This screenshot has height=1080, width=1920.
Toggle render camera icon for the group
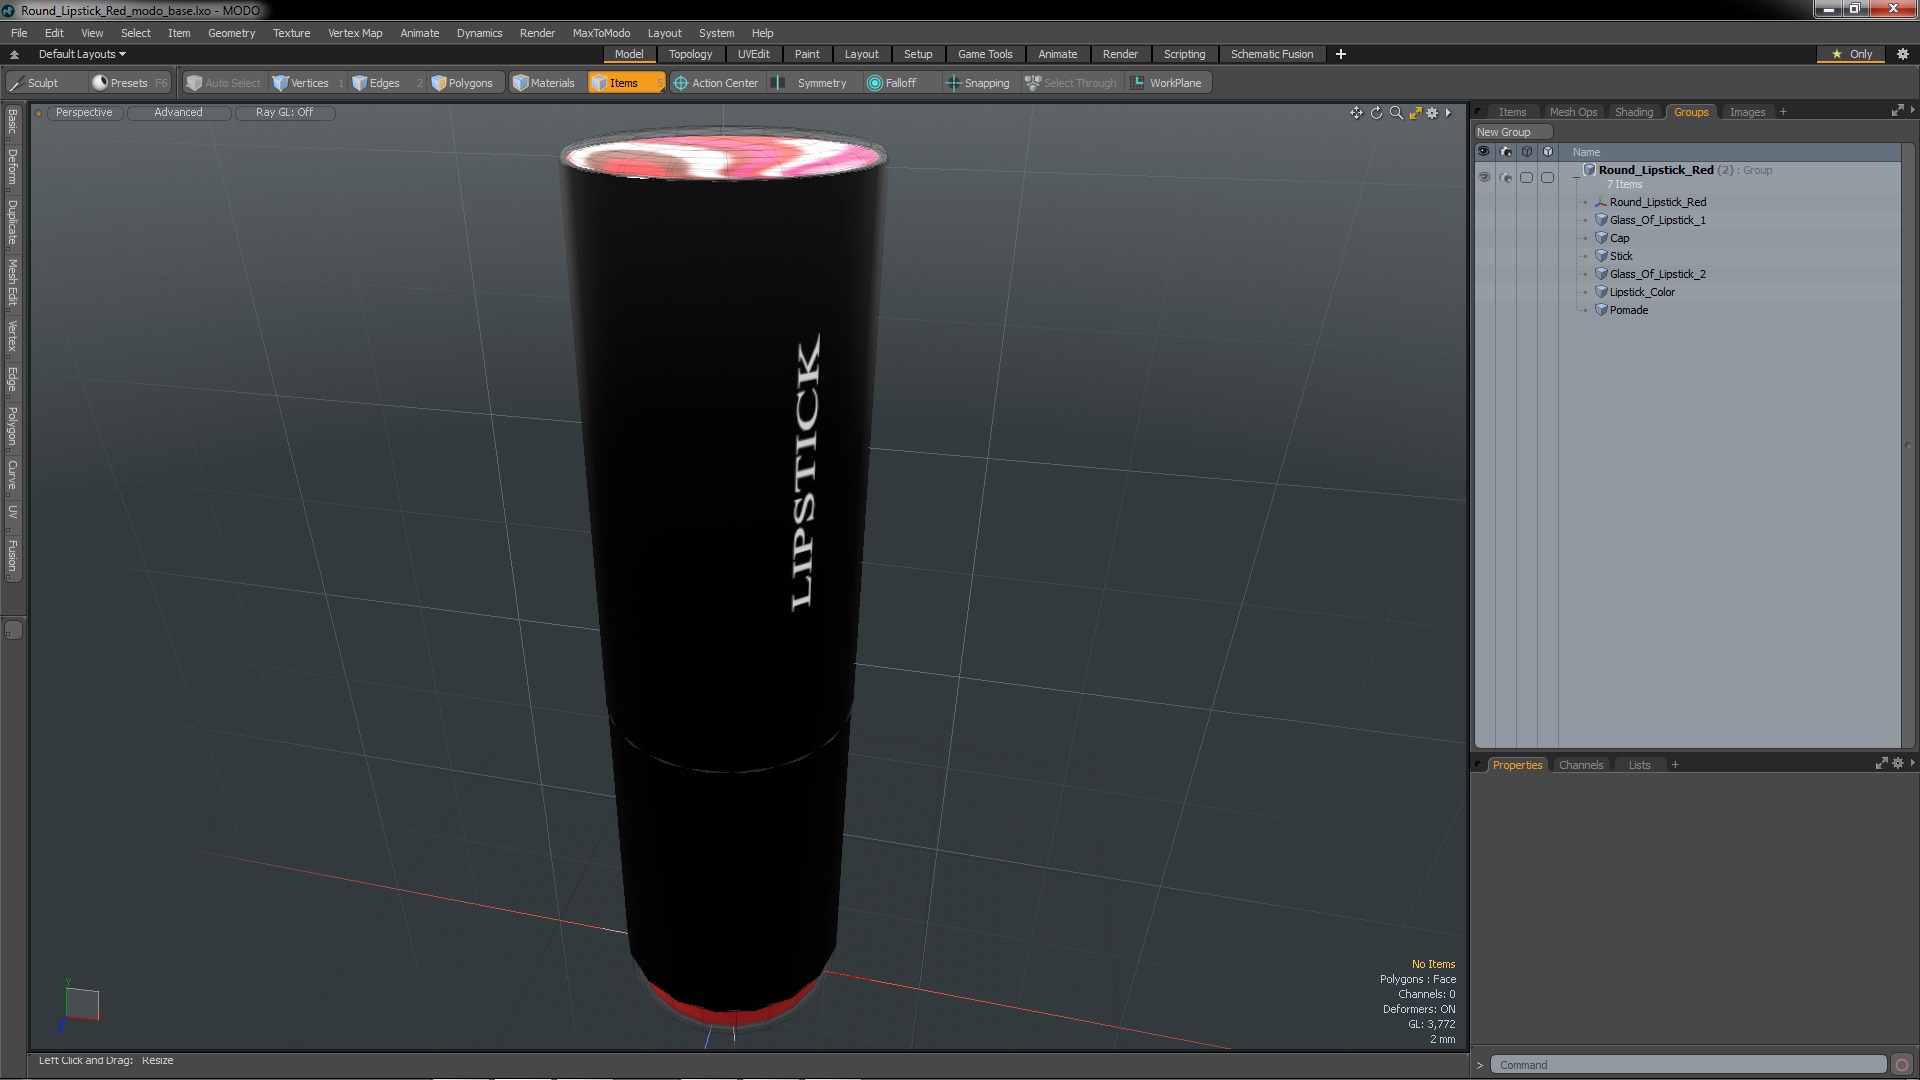point(1506,177)
